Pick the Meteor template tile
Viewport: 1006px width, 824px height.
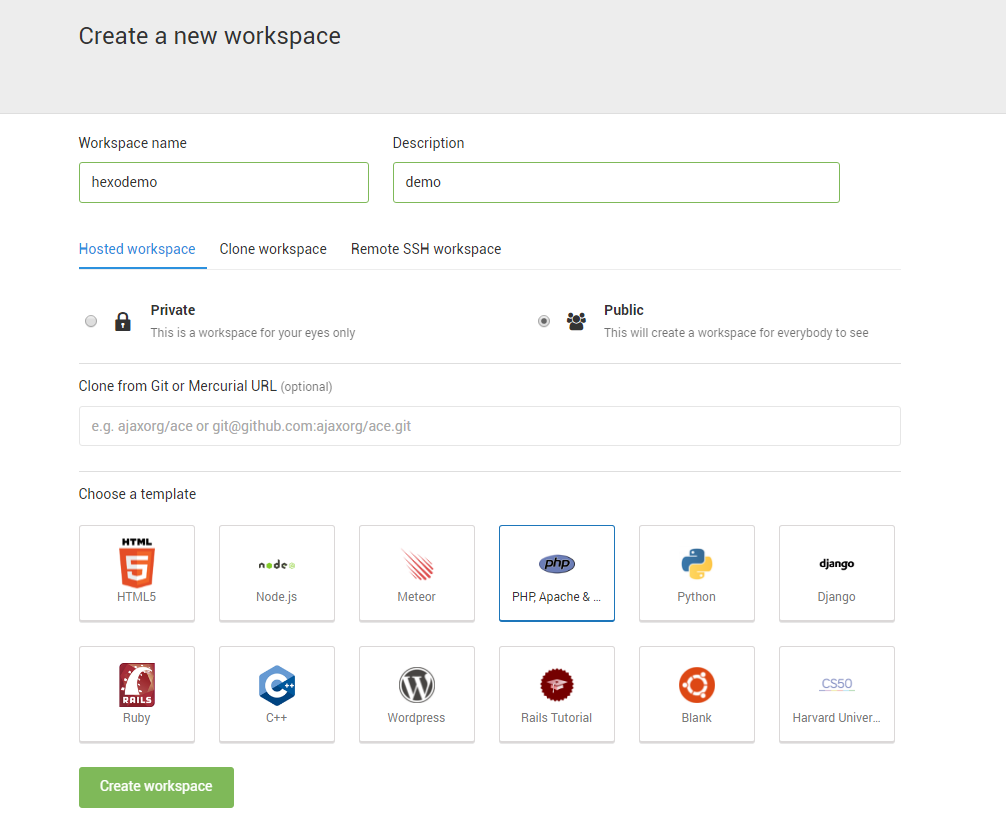(x=417, y=573)
